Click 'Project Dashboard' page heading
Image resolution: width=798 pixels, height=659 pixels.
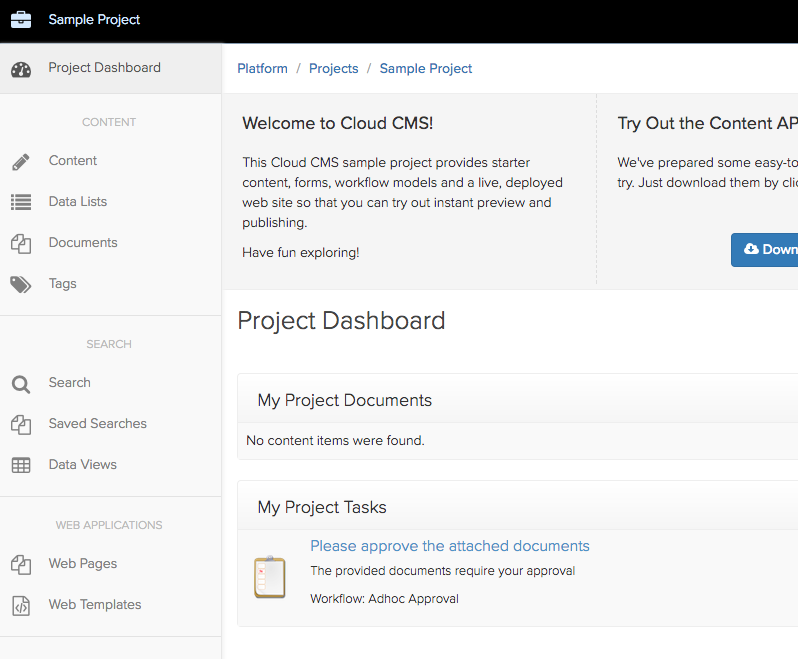pos(341,321)
